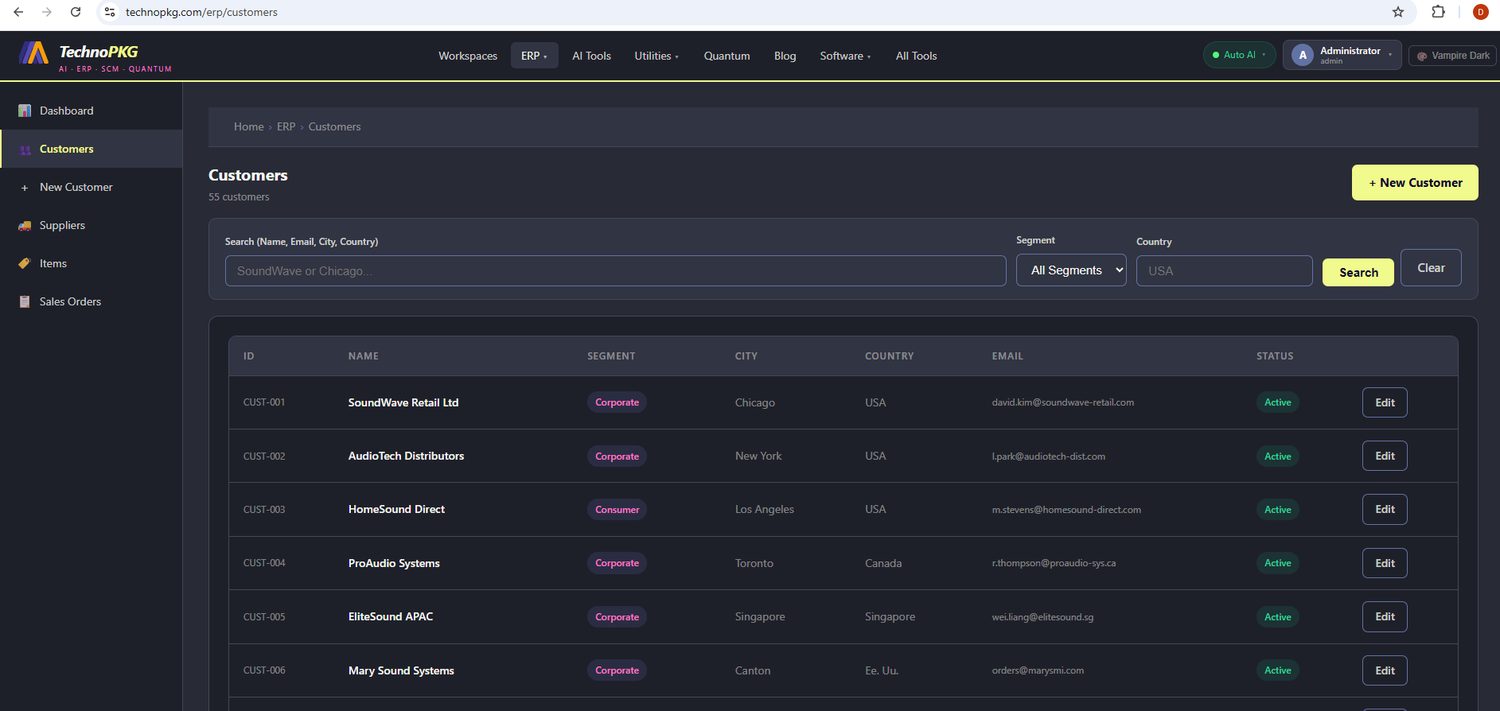Toggle the Auto AI indicator

click(1239, 55)
